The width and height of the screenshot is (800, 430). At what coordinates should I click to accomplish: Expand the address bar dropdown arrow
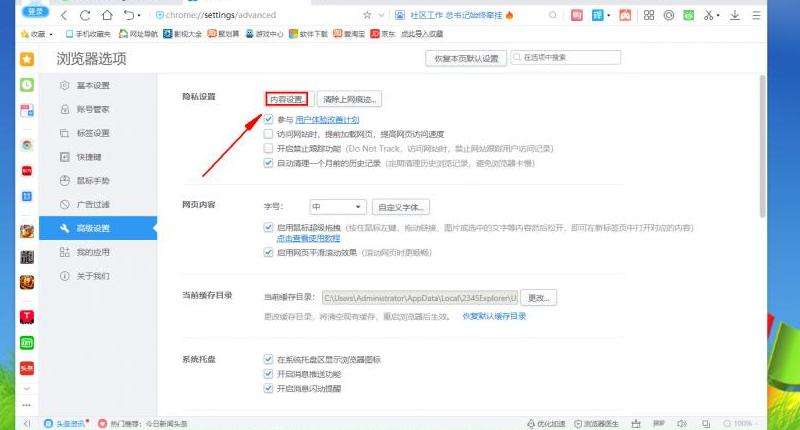[x=383, y=16]
